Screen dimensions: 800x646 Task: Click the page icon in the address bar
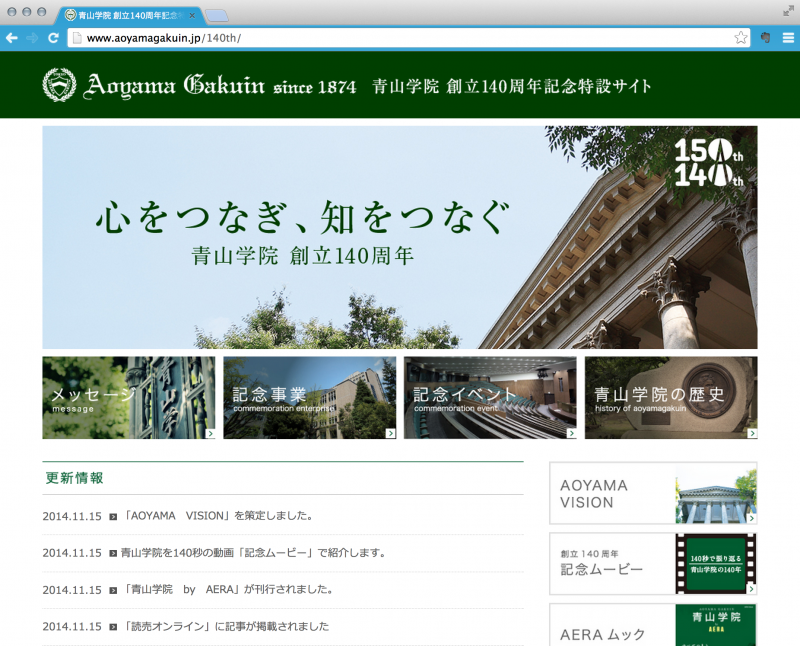[x=77, y=38]
